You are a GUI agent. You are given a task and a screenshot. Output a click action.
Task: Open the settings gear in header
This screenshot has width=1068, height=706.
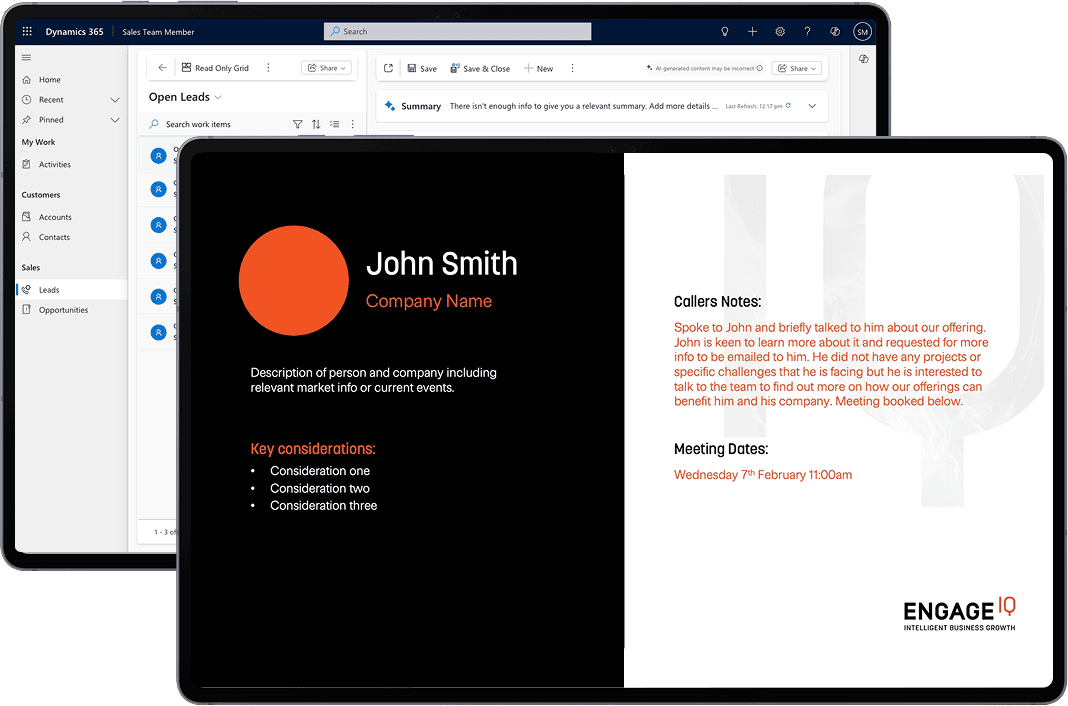click(x=780, y=32)
